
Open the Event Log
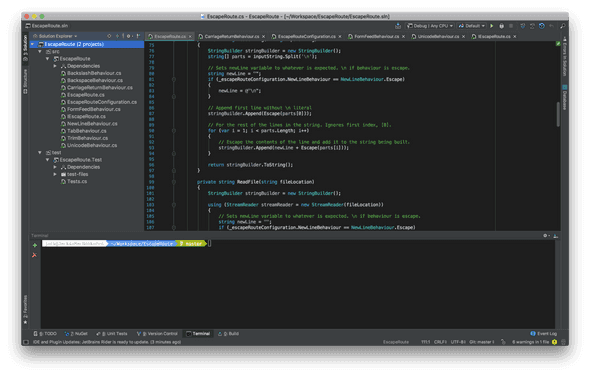pyautogui.click(x=543, y=333)
